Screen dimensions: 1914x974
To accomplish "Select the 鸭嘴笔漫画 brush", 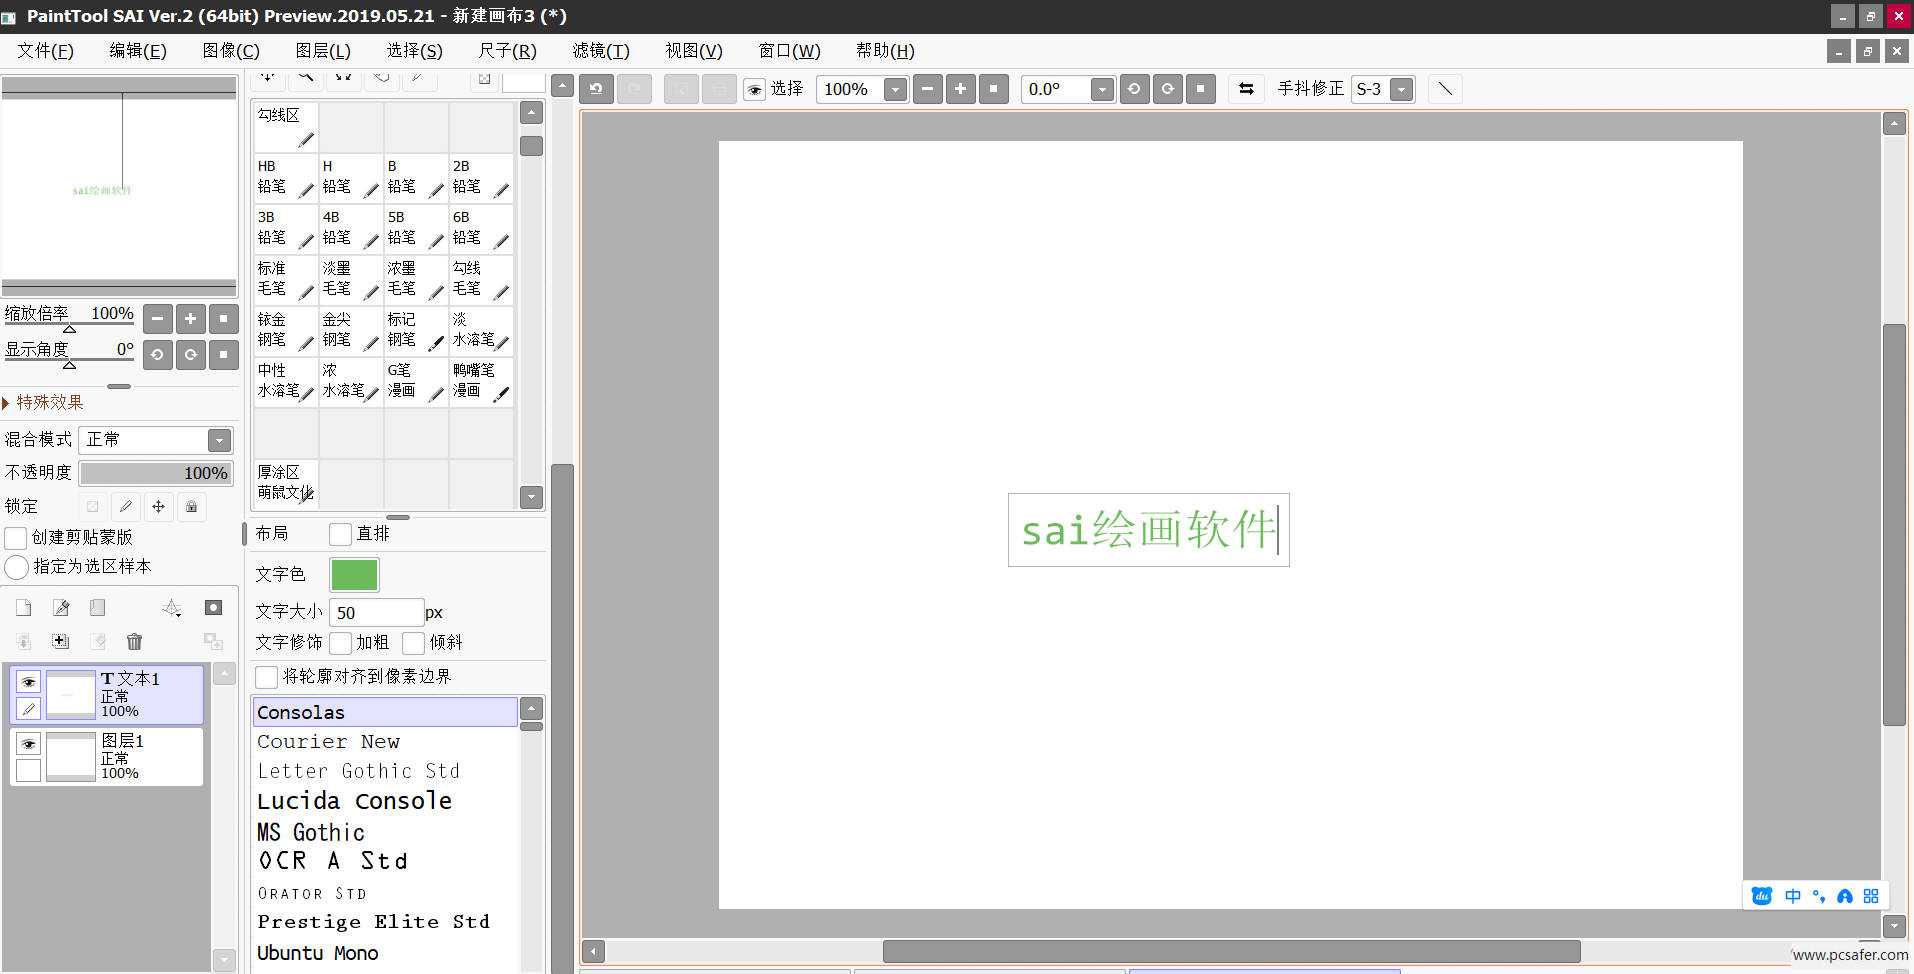I will click(x=481, y=382).
